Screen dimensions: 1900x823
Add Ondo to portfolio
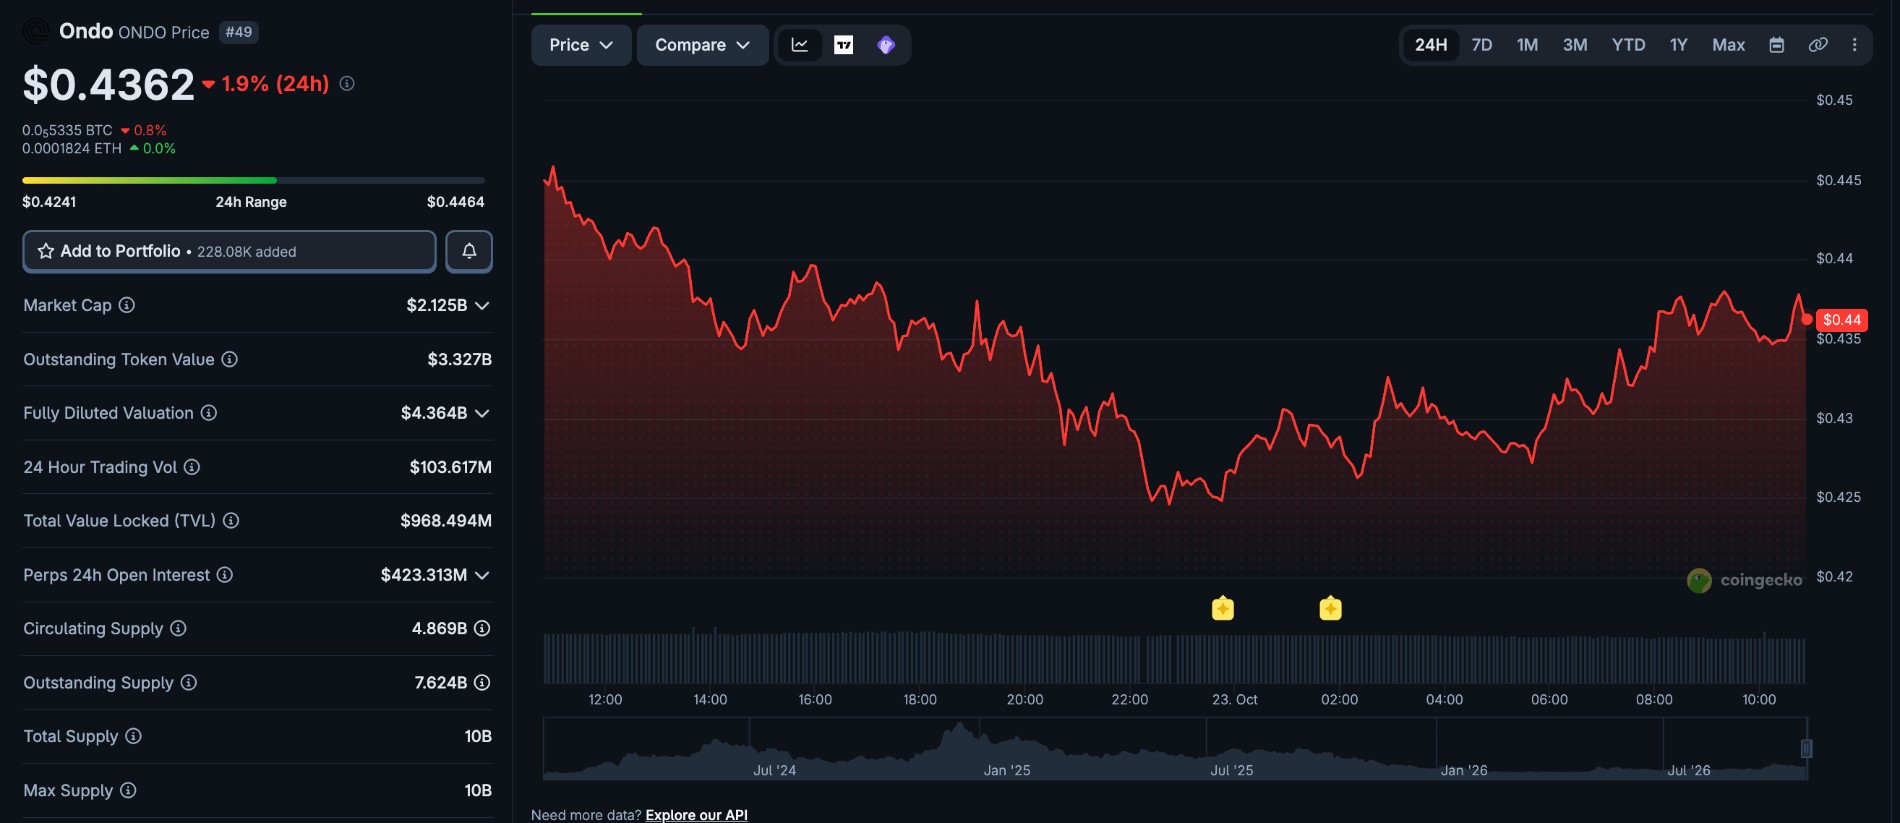coord(229,251)
